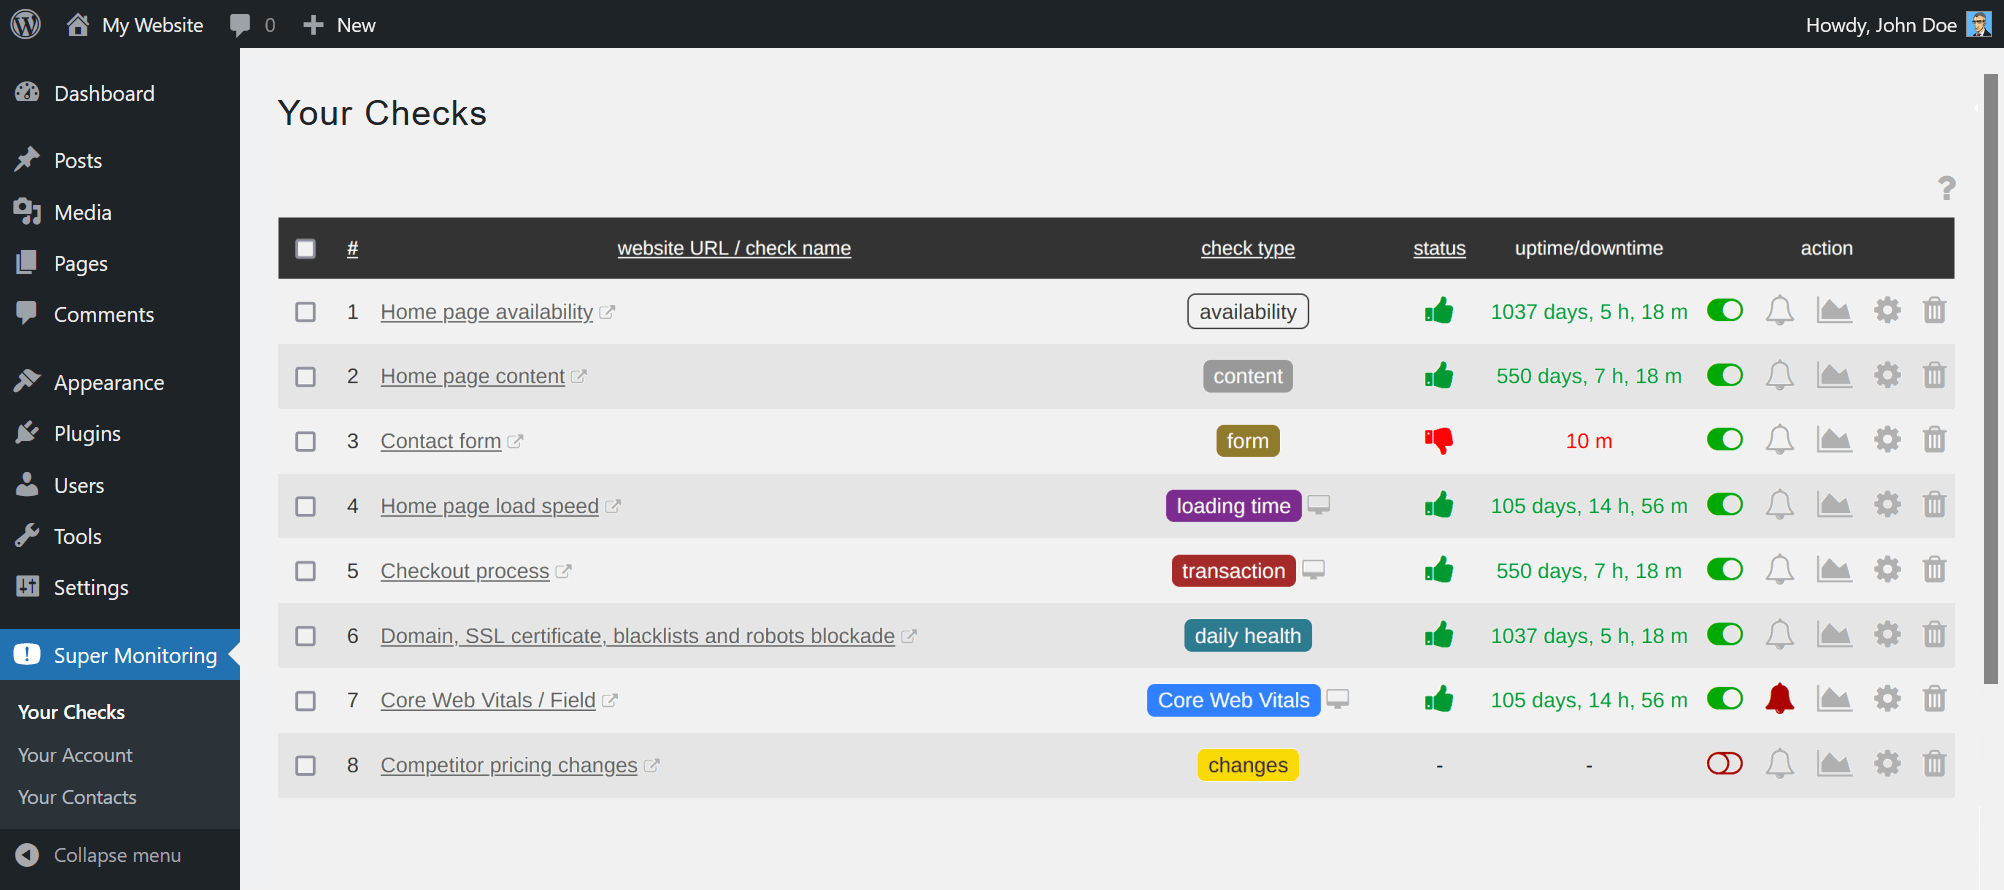Select checkbox for Competitor pricing changes

[x=306, y=765]
